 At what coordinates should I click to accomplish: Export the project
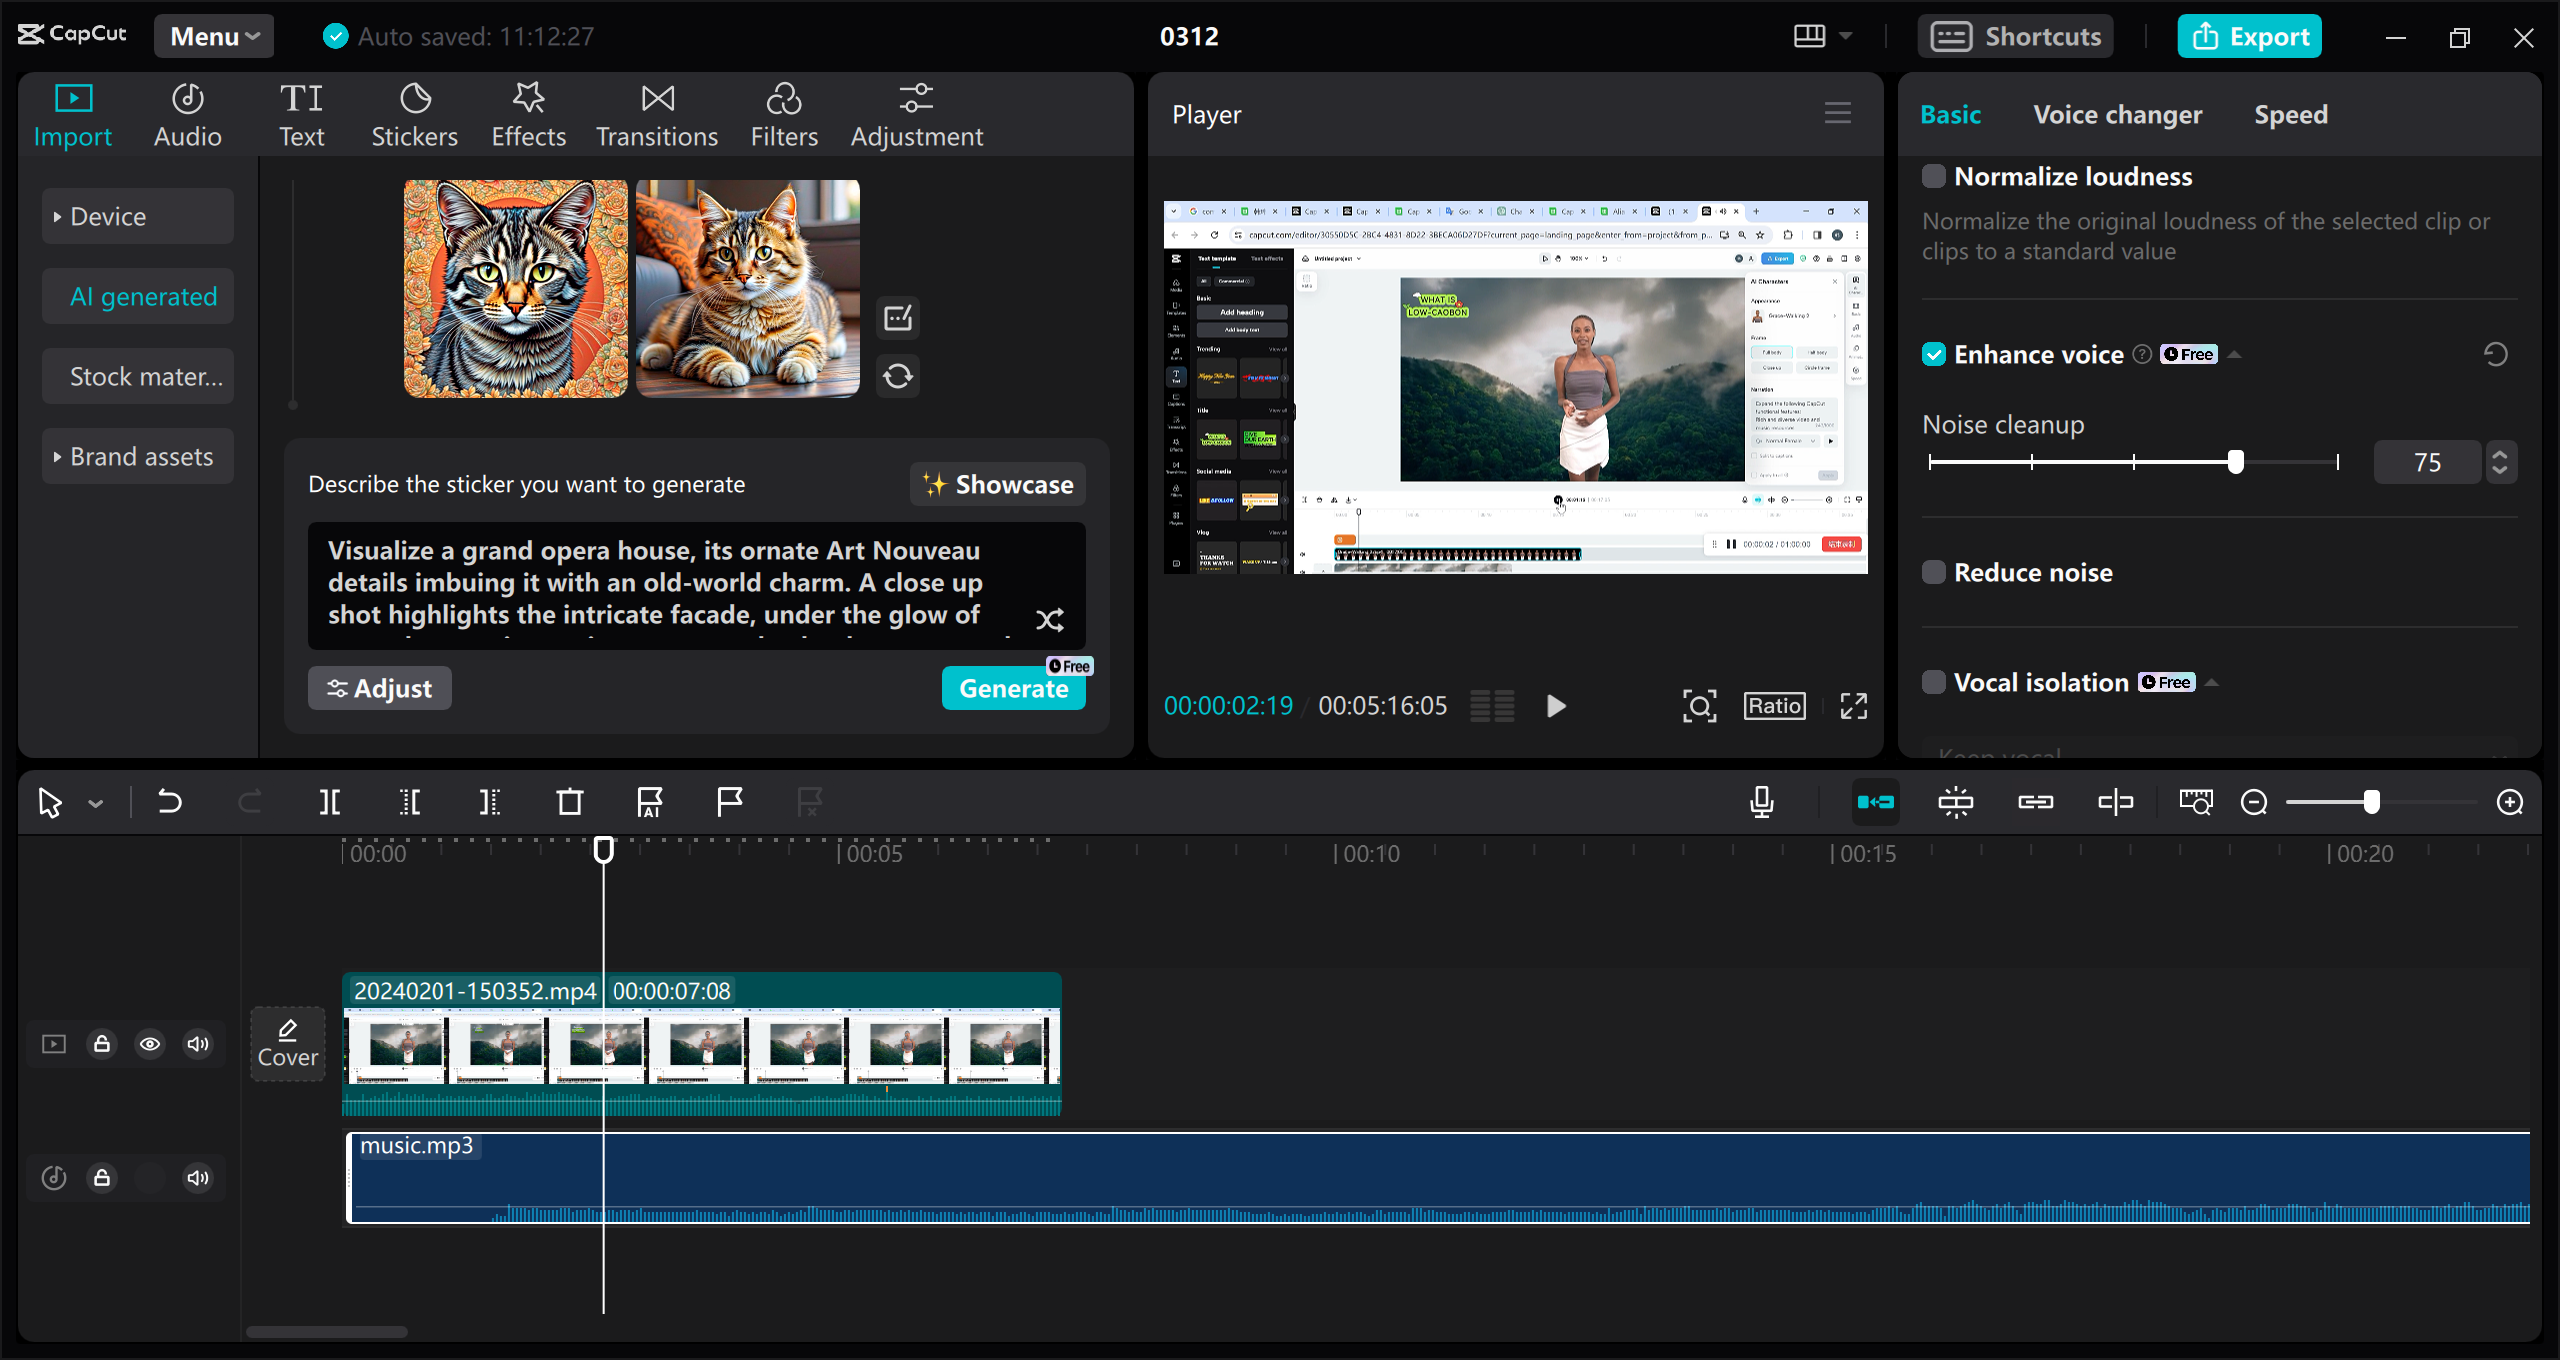[x=2249, y=35]
